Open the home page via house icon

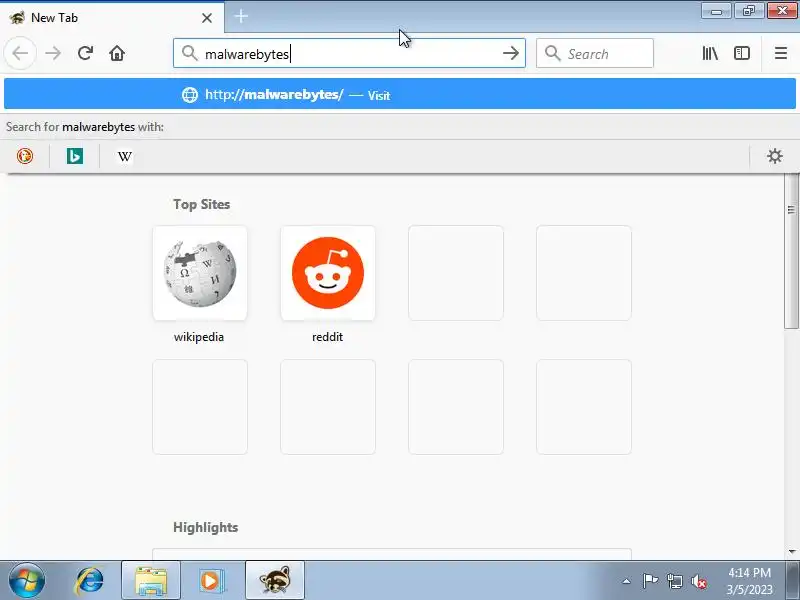pos(117,53)
